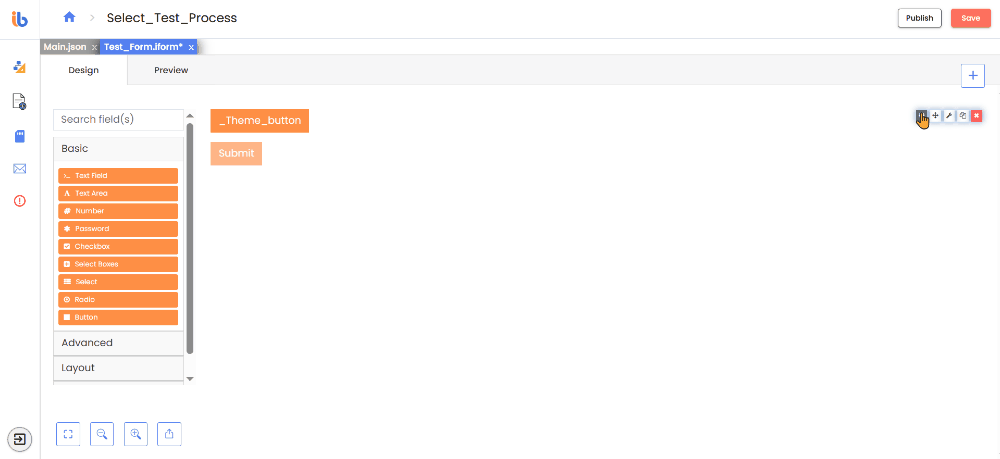
Task: Collapse the Basic field group
Action: [x=119, y=149]
